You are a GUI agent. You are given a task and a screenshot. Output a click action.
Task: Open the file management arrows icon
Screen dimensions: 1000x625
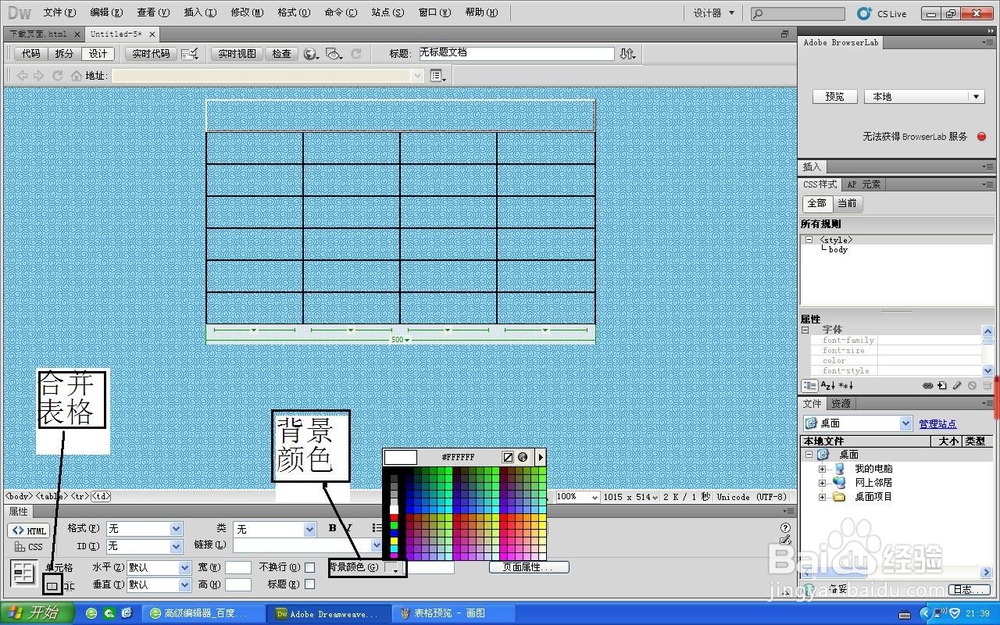628,54
